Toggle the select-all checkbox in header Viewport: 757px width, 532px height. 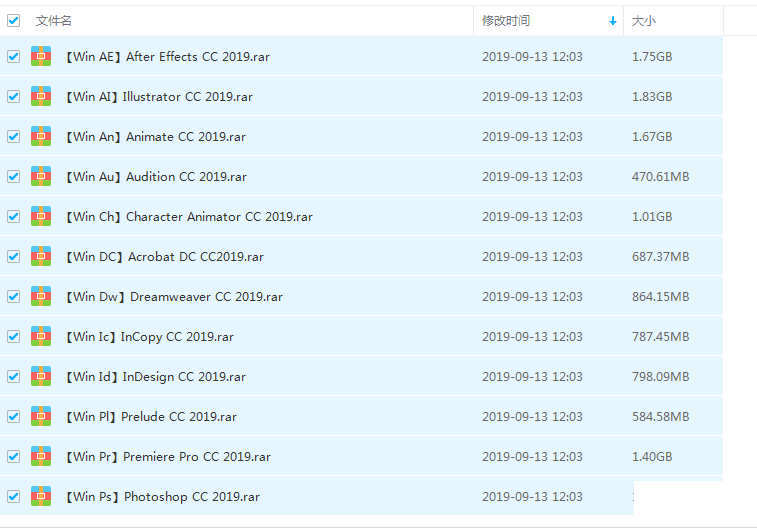point(14,21)
